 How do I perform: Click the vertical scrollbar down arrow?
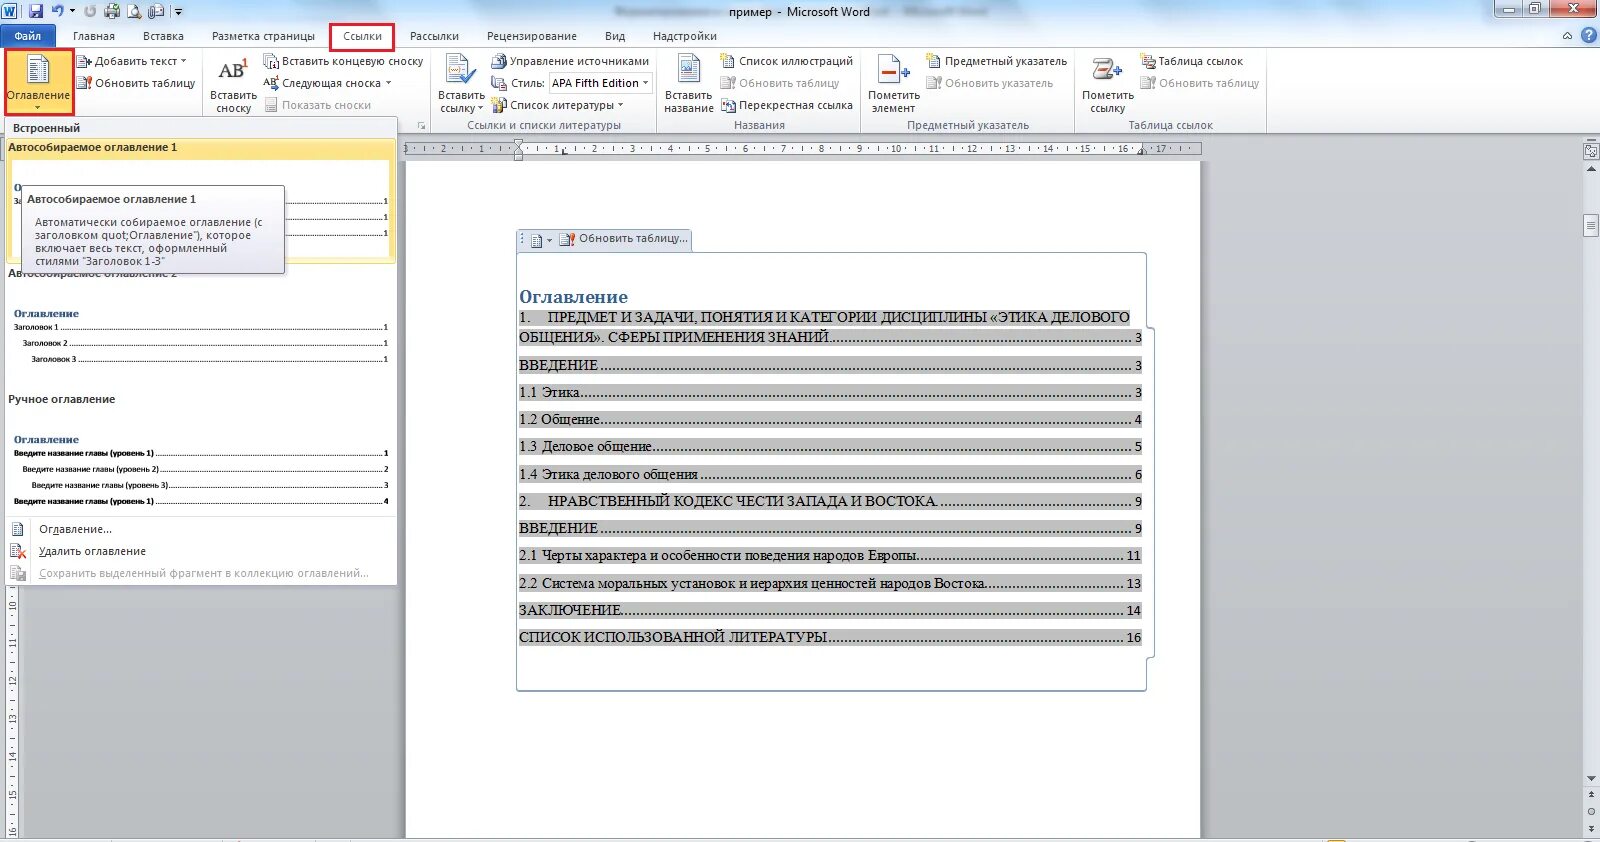pyautogui.click(x=1591, y=779)
